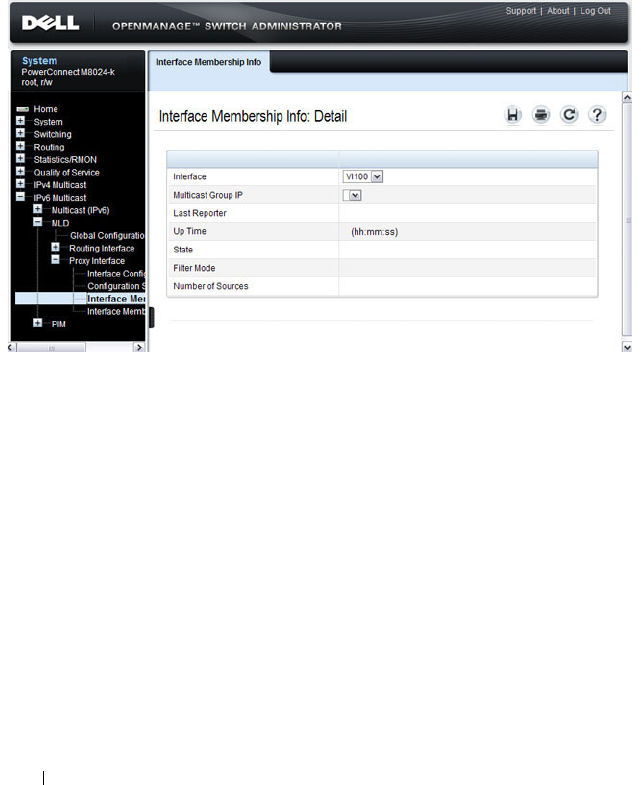Click PowerConnect M8024-k system name
The width and height of the screenshot is (641, 785).
[x=68, y=73]
